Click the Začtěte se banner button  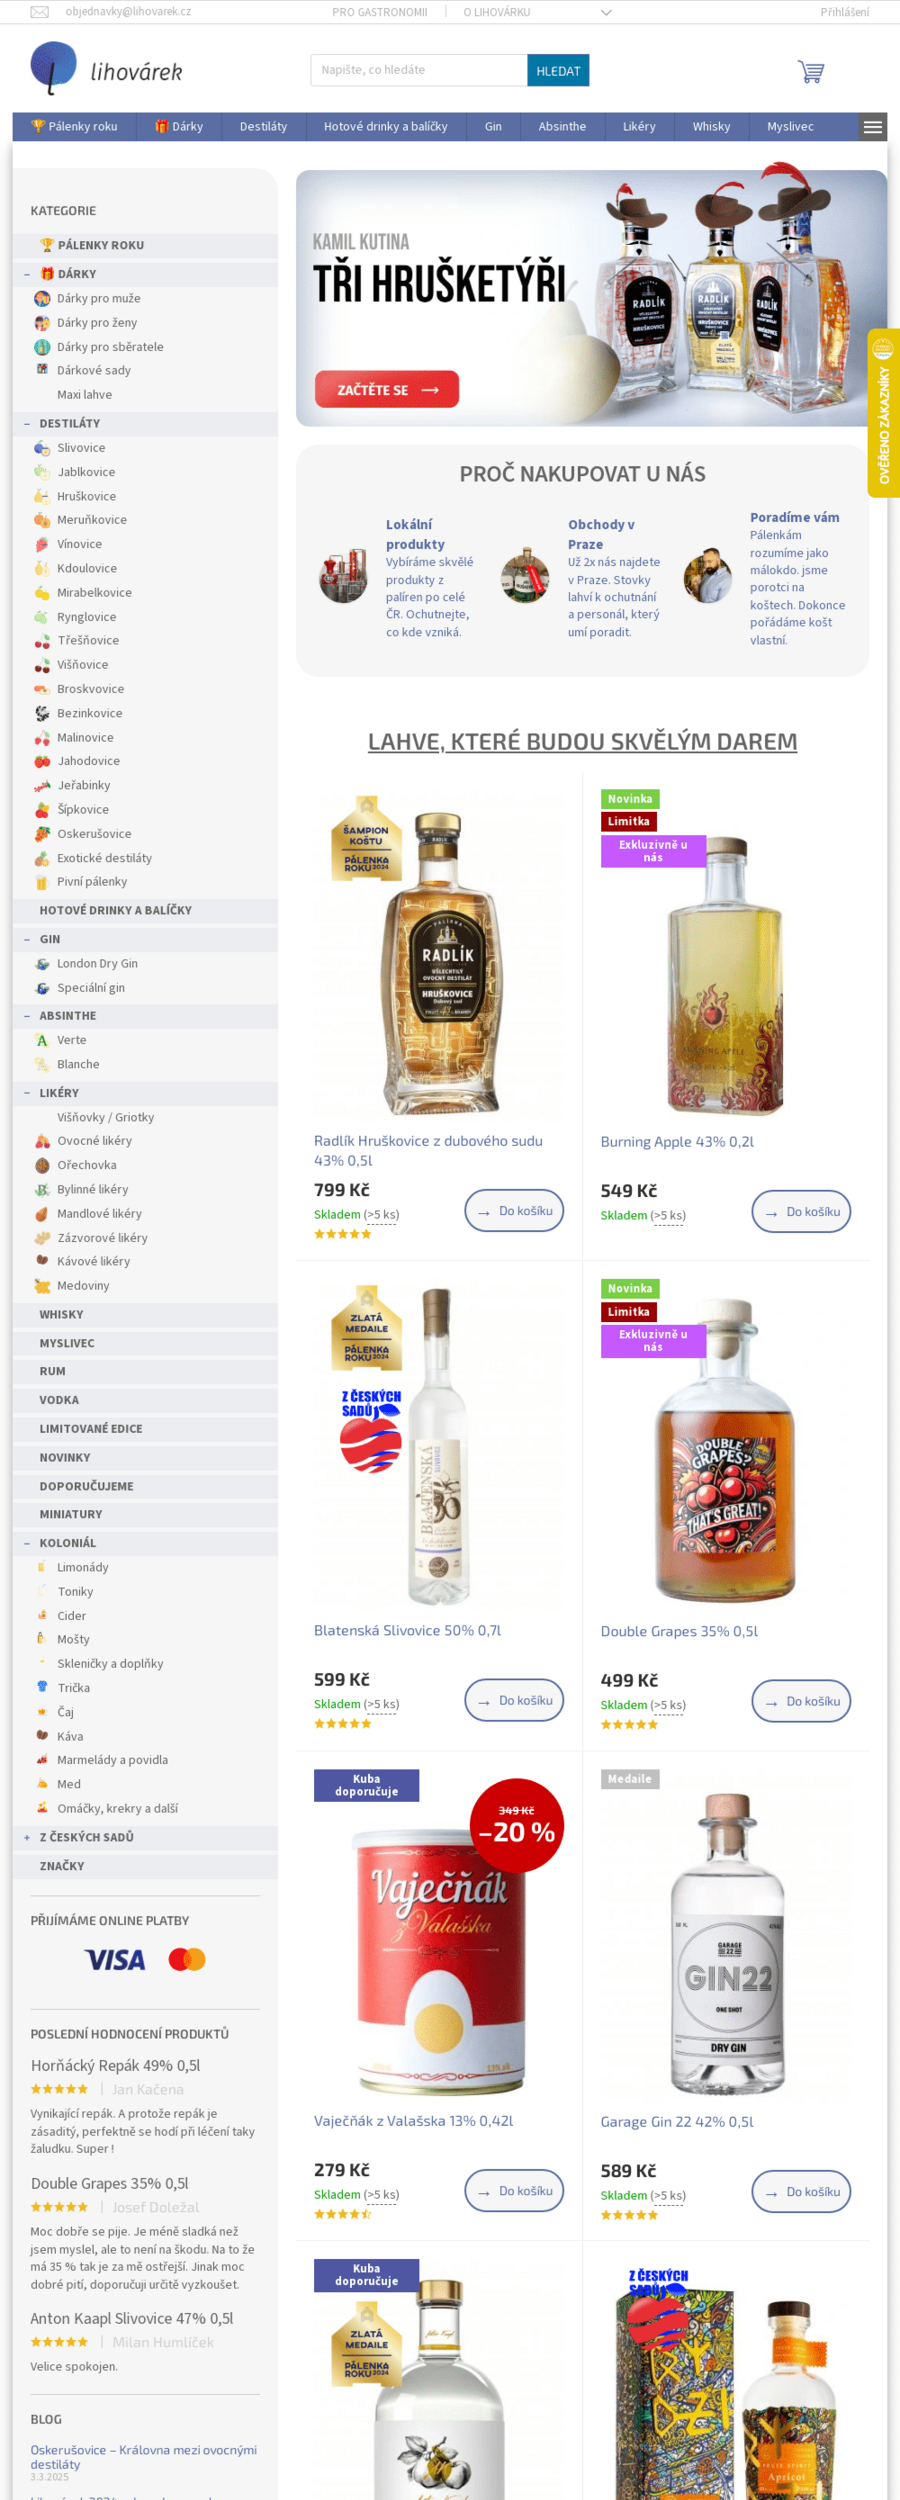click(387, 389)
